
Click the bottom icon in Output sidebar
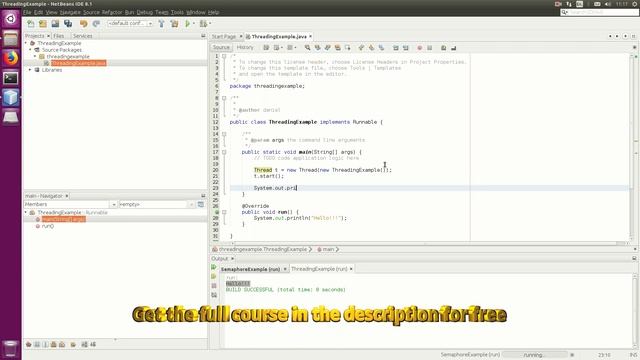coord(214,295)
